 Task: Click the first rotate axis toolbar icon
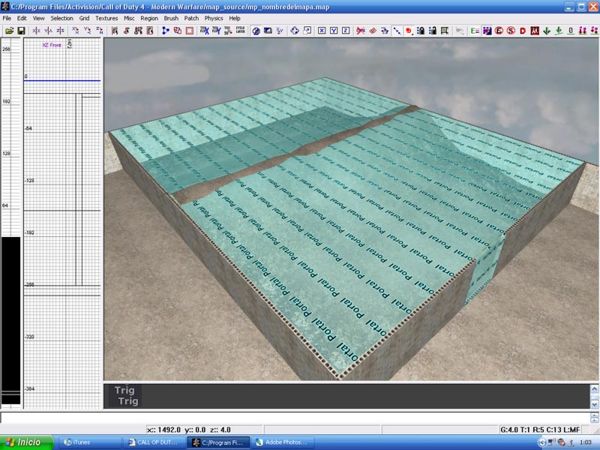(x=75, y=31)
